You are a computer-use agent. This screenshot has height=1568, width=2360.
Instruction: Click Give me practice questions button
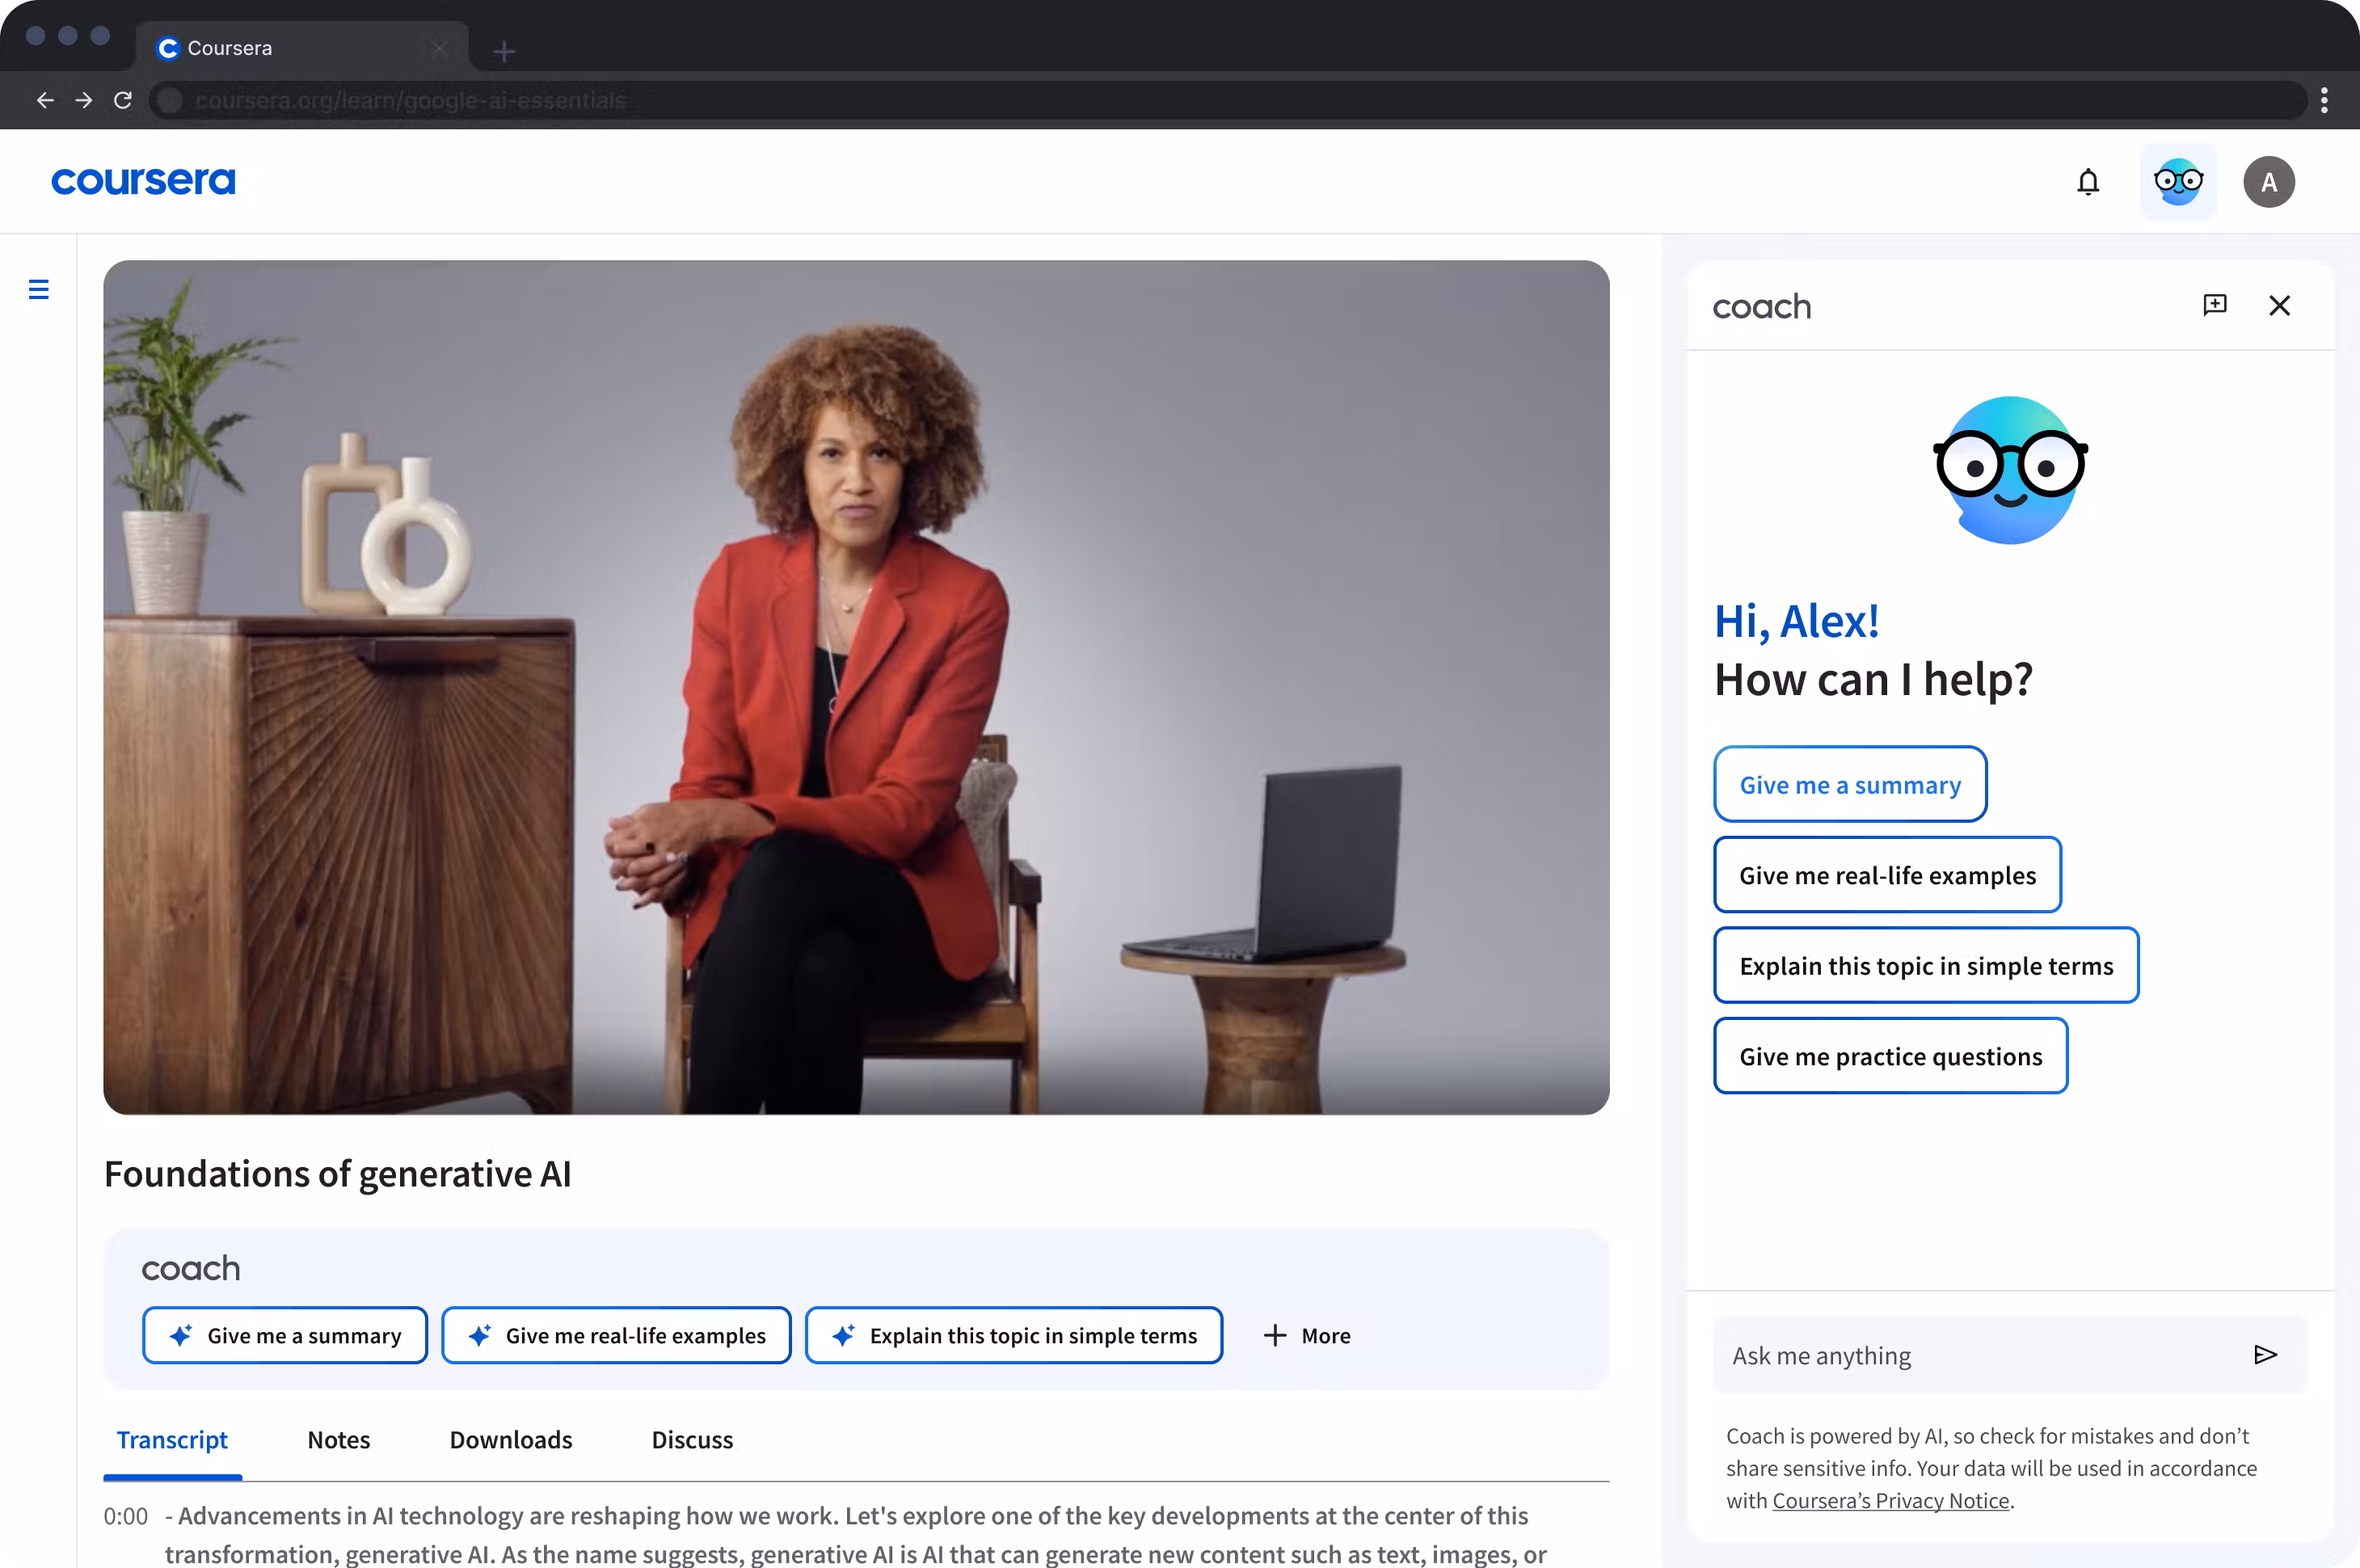pos(1890,1057)
